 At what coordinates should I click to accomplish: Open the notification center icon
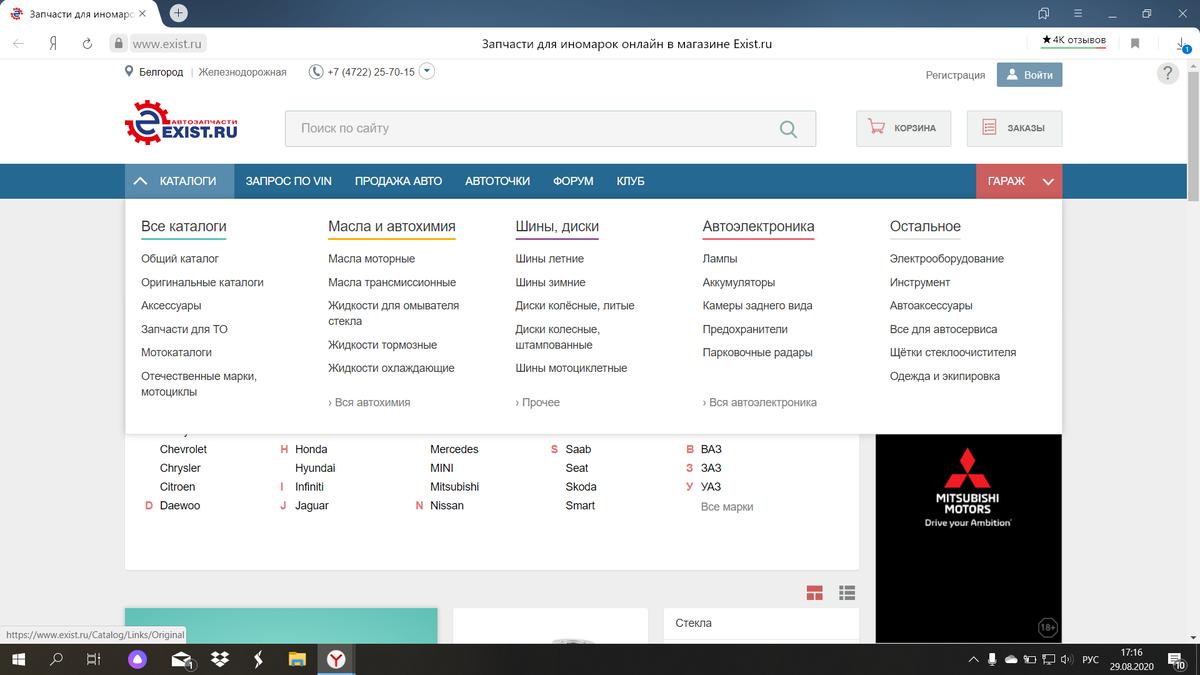1176,659
